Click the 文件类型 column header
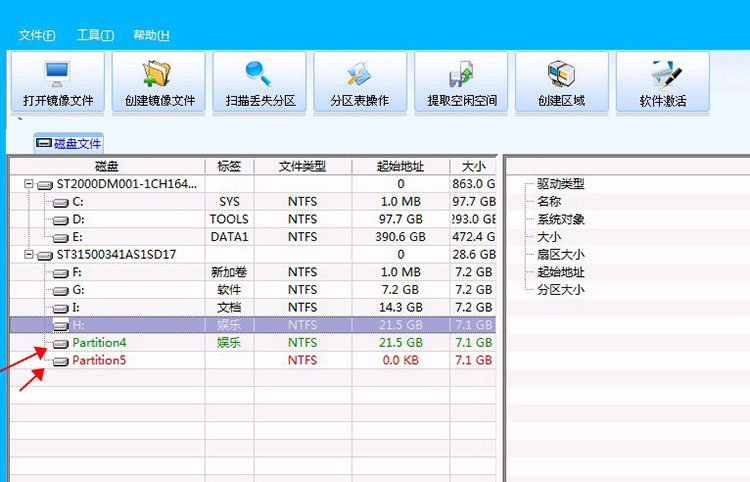The width and height of the screenshot is (750, 482). [302, 166]
